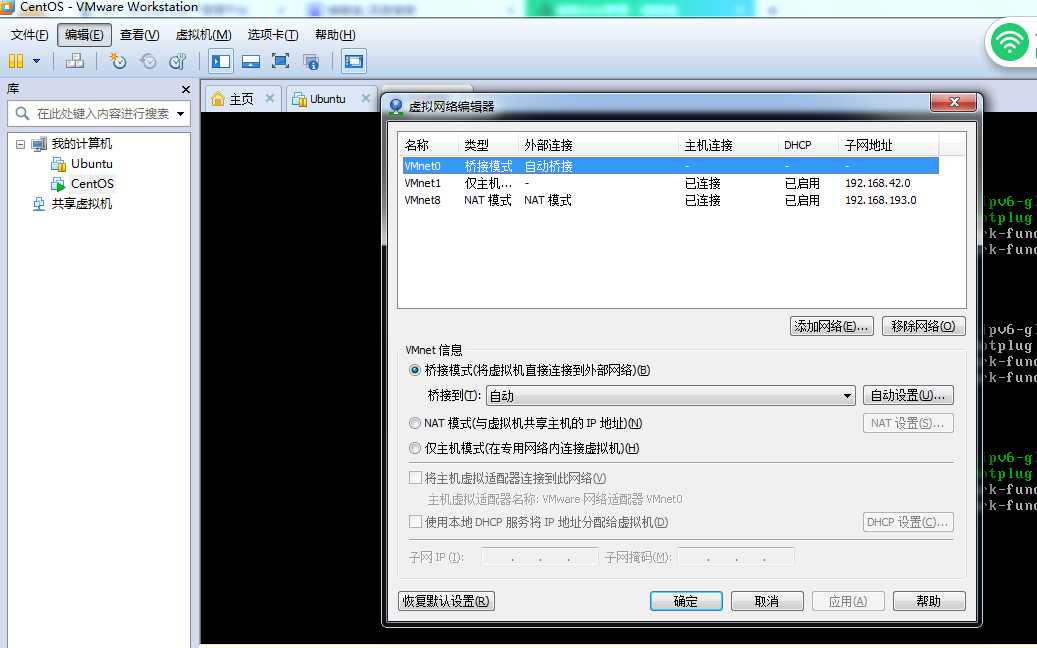Click subnet address 192.168.42.0 cell
1037x648 pixels.
click(878, 183)
